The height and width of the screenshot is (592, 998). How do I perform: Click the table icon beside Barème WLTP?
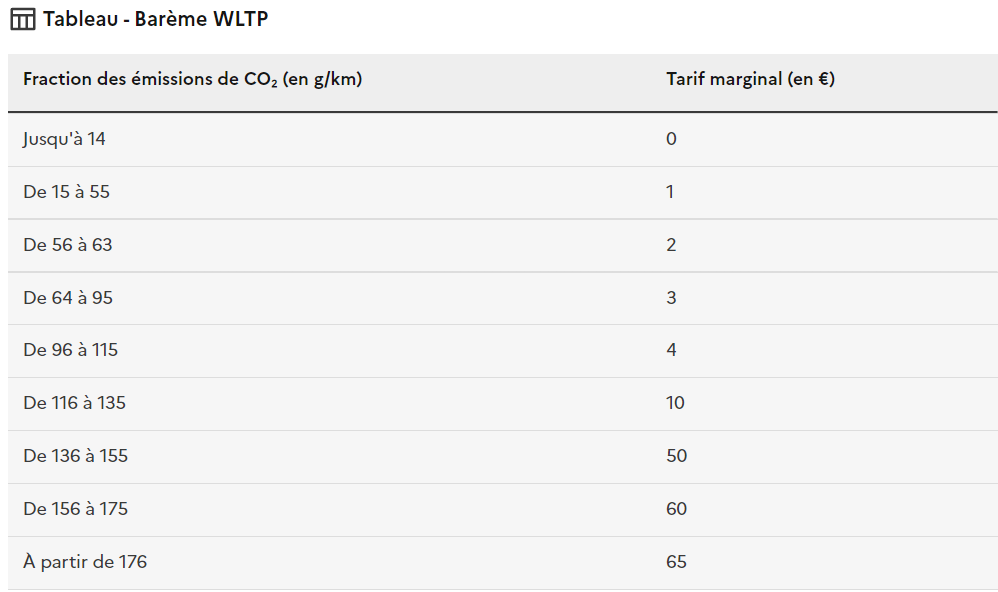23,19
